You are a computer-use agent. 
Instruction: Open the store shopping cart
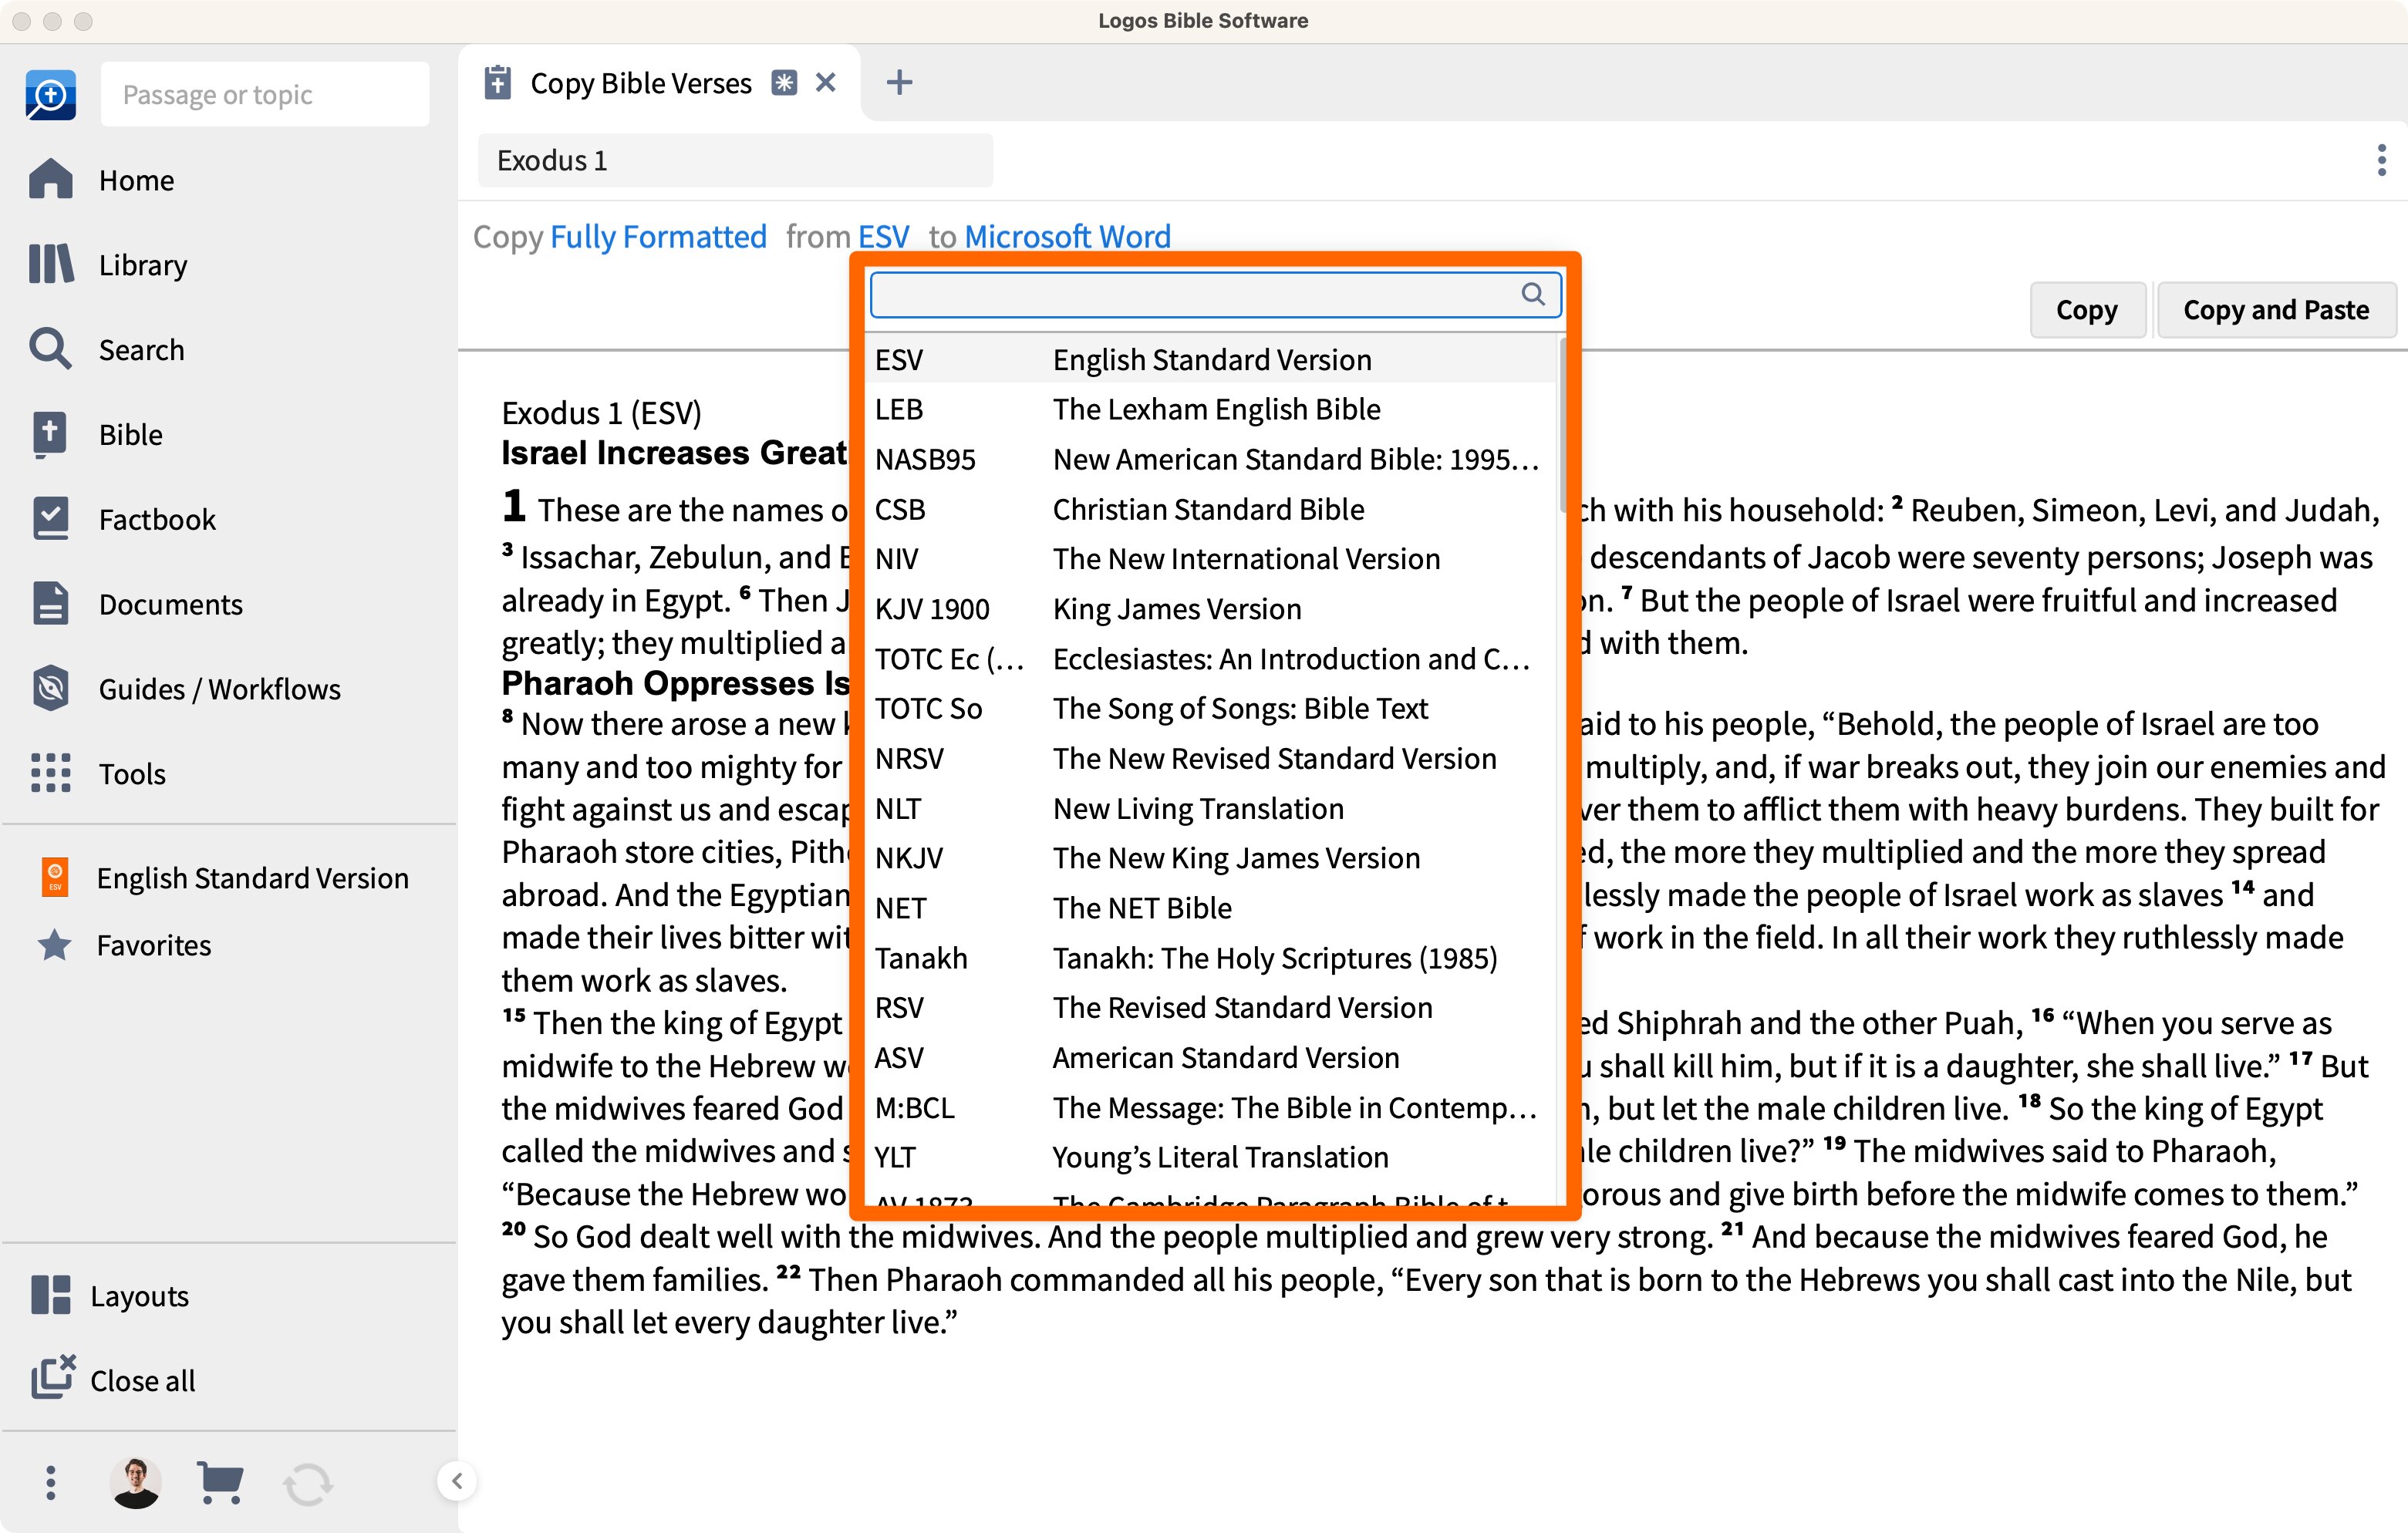coord(220,1483)
